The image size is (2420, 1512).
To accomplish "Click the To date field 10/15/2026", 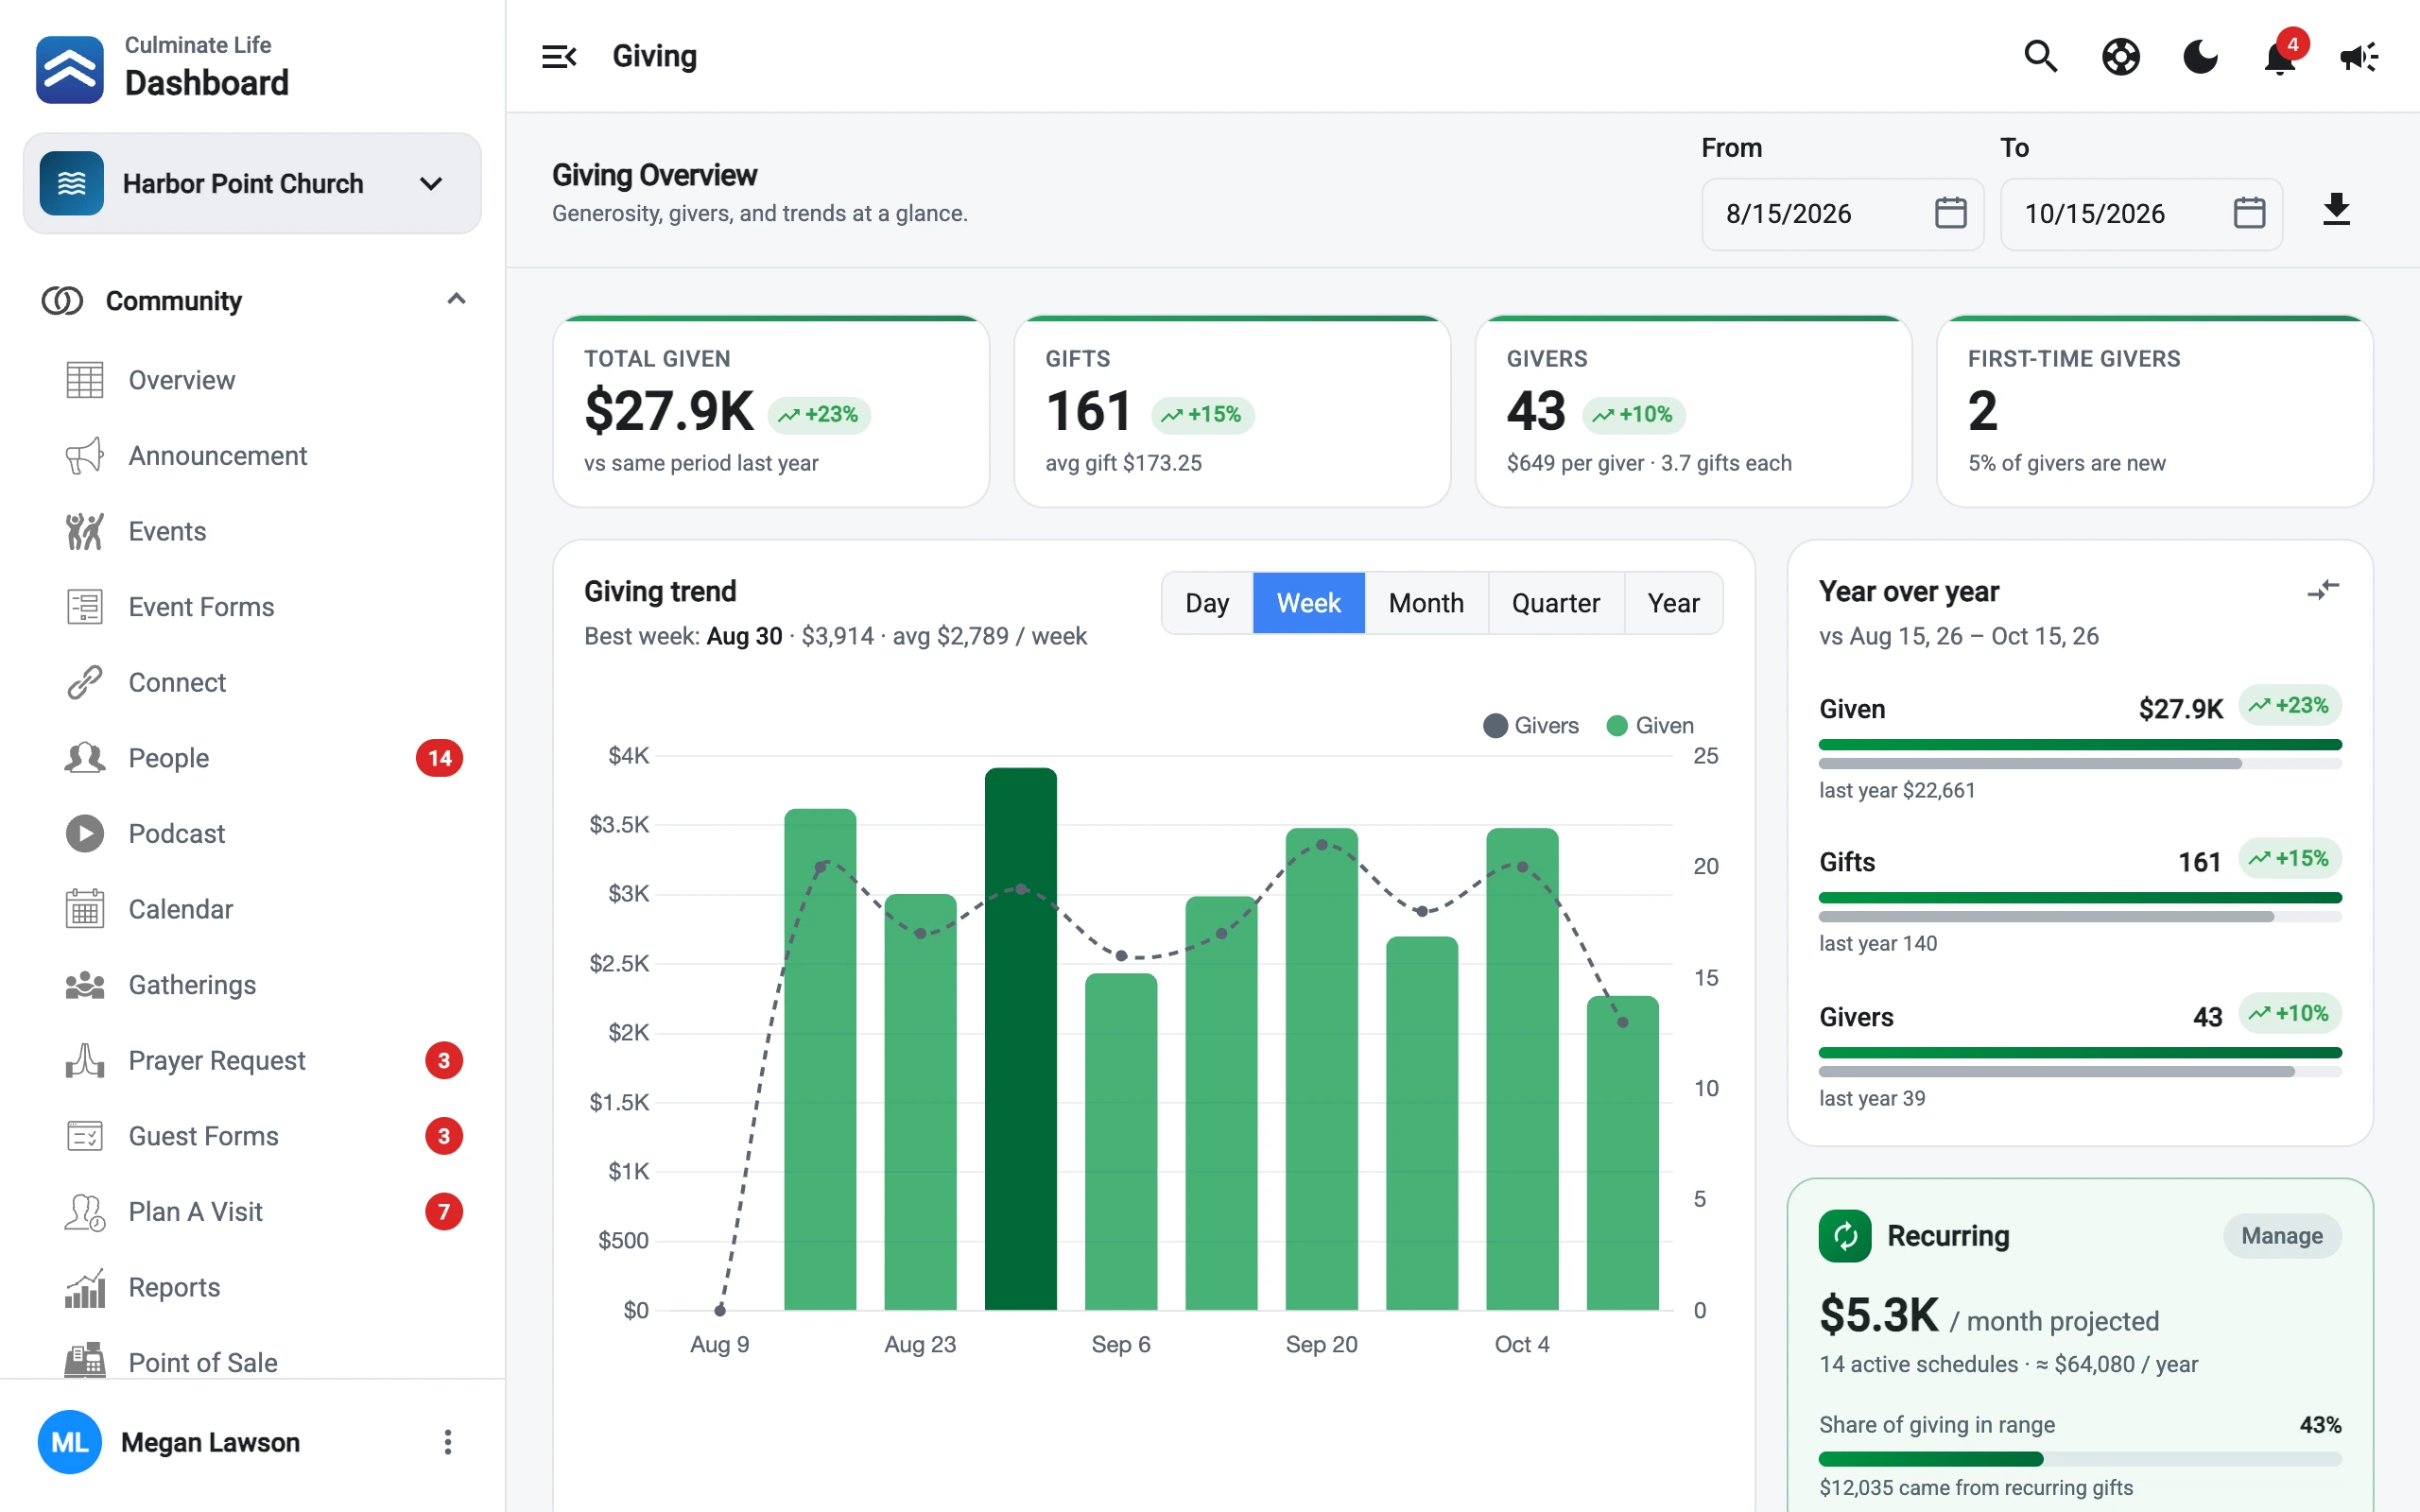I will 2141,214.
